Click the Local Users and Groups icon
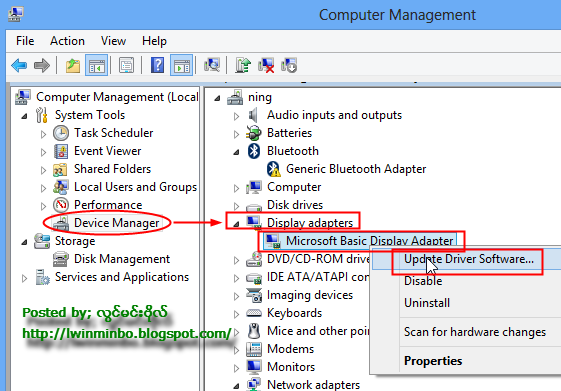 pyautogui.click(x=61, y=187)
